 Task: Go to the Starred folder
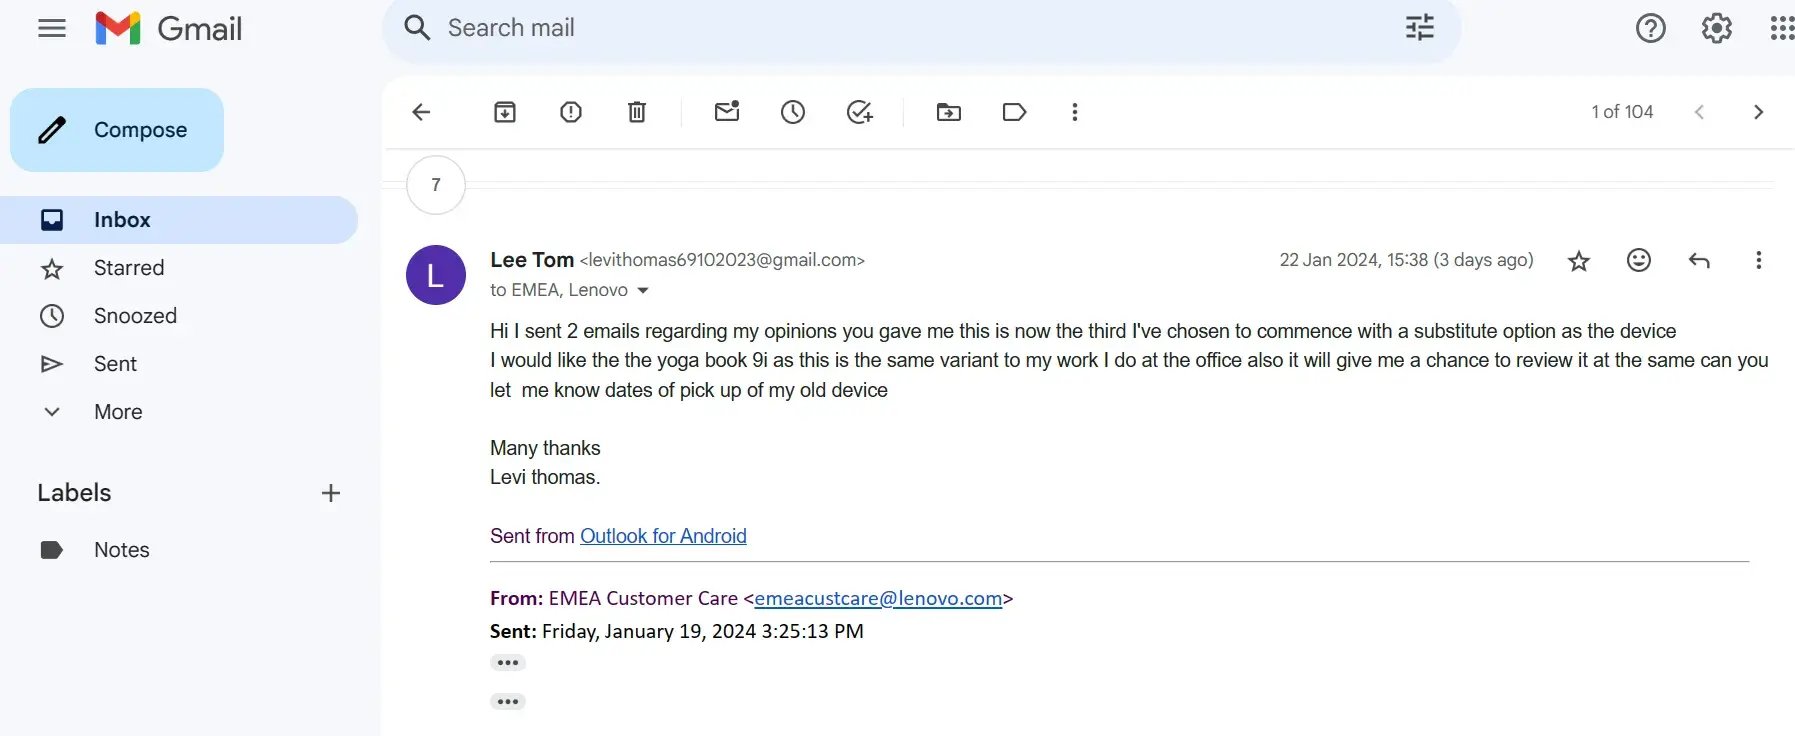[129, 268]
